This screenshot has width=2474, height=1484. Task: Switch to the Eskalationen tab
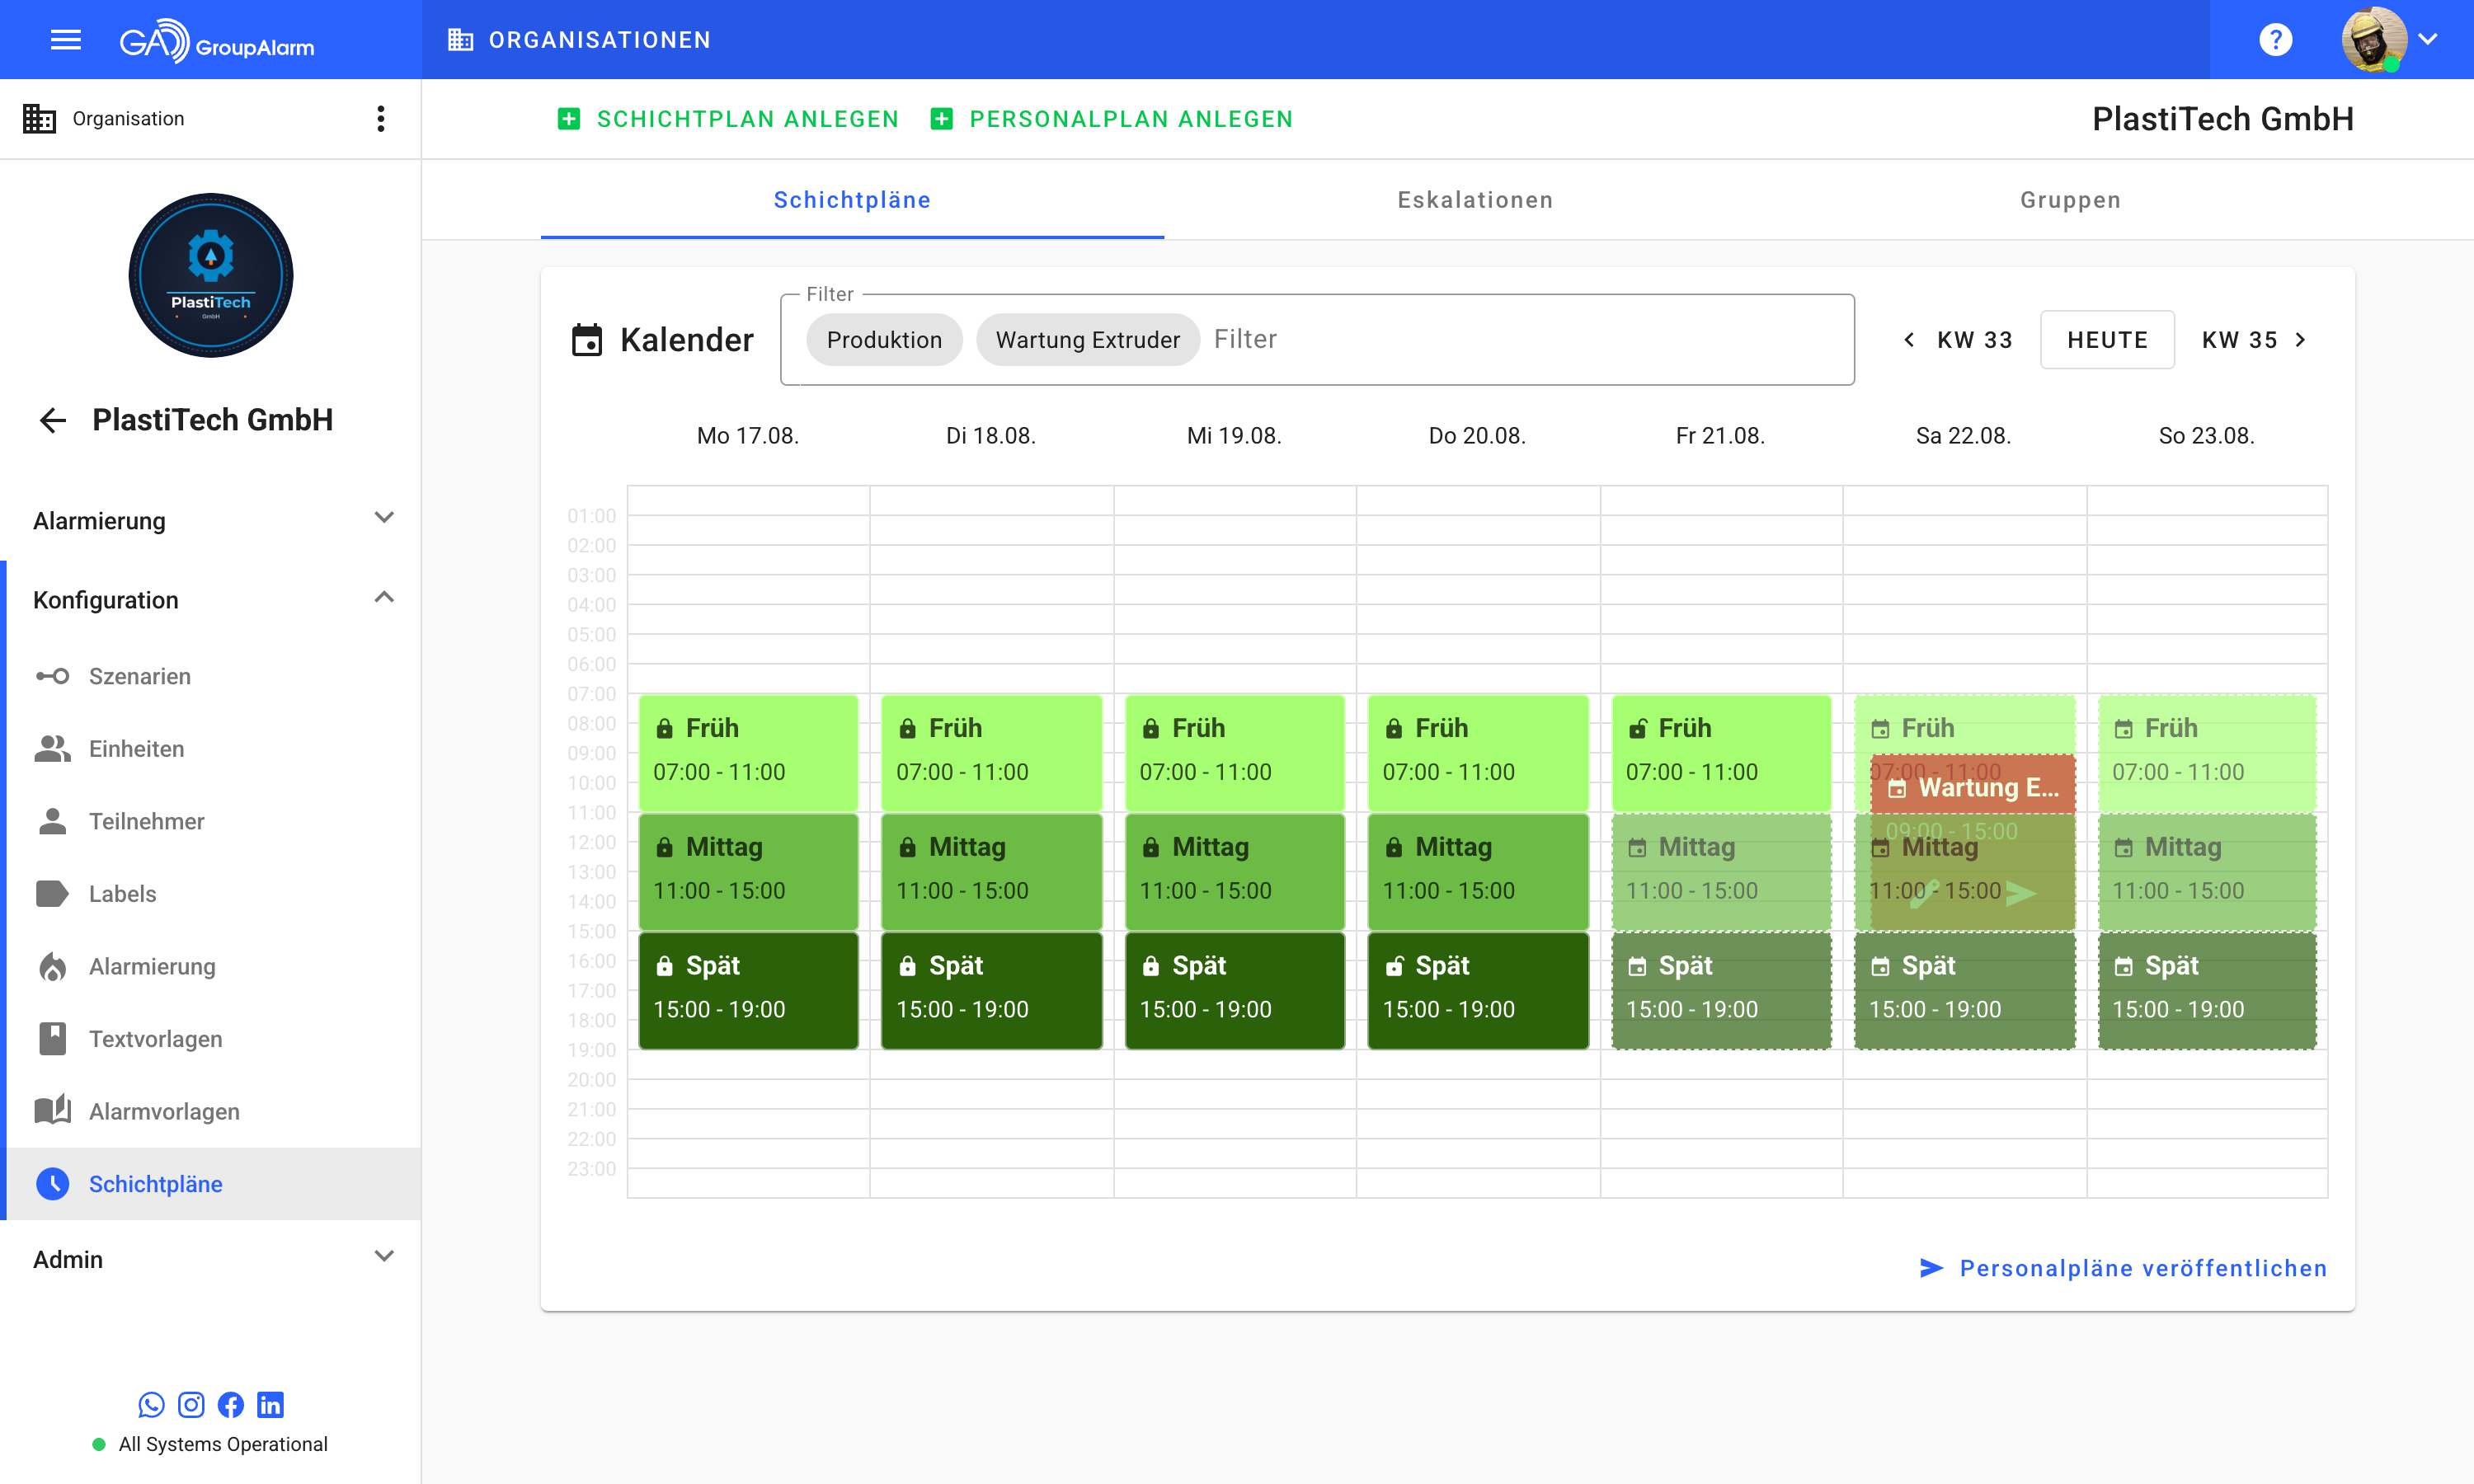coord(1475,200)
